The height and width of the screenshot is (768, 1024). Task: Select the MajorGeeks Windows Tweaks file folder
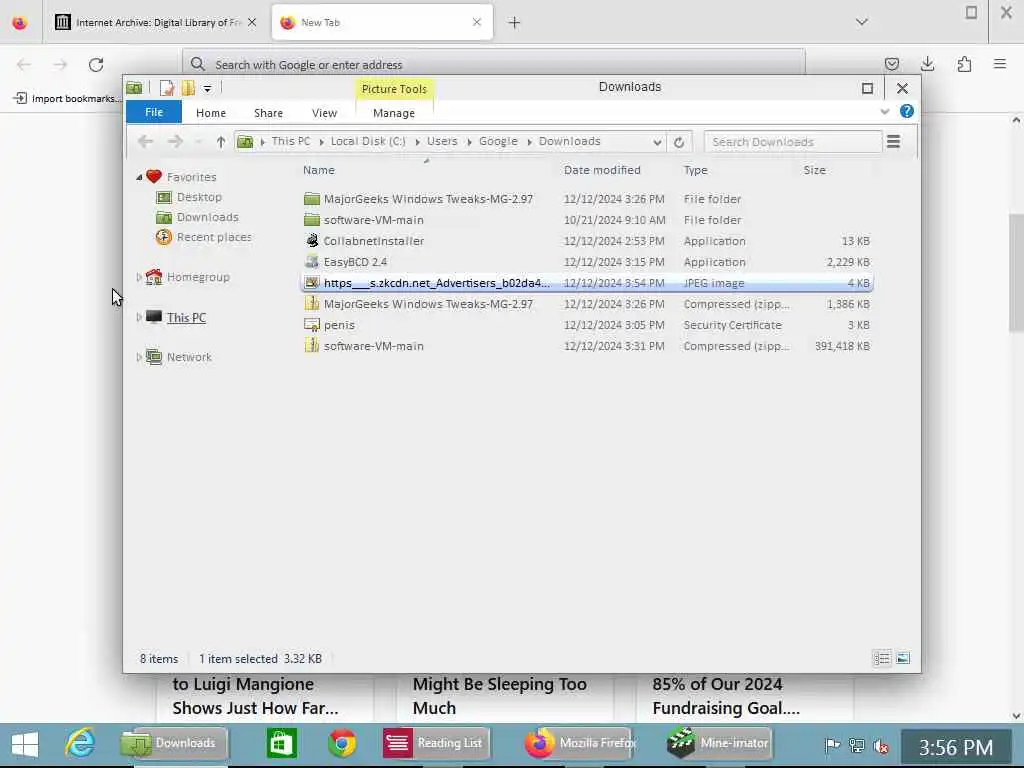click(587, 199)
